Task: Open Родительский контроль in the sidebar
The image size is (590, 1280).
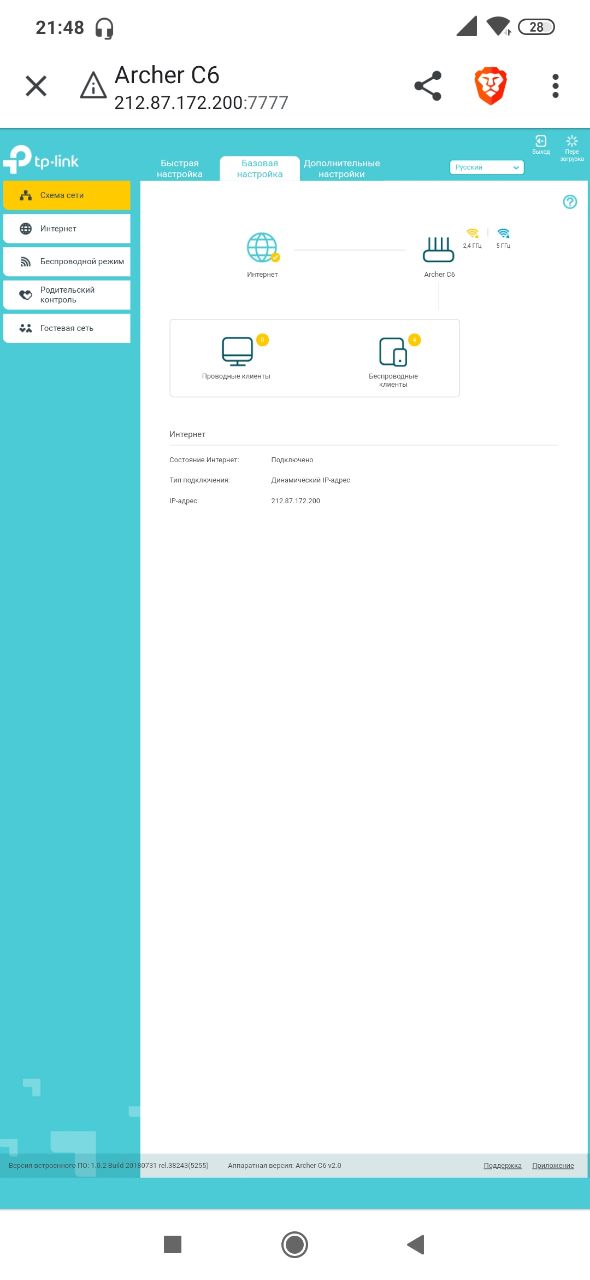Action: 67,295
